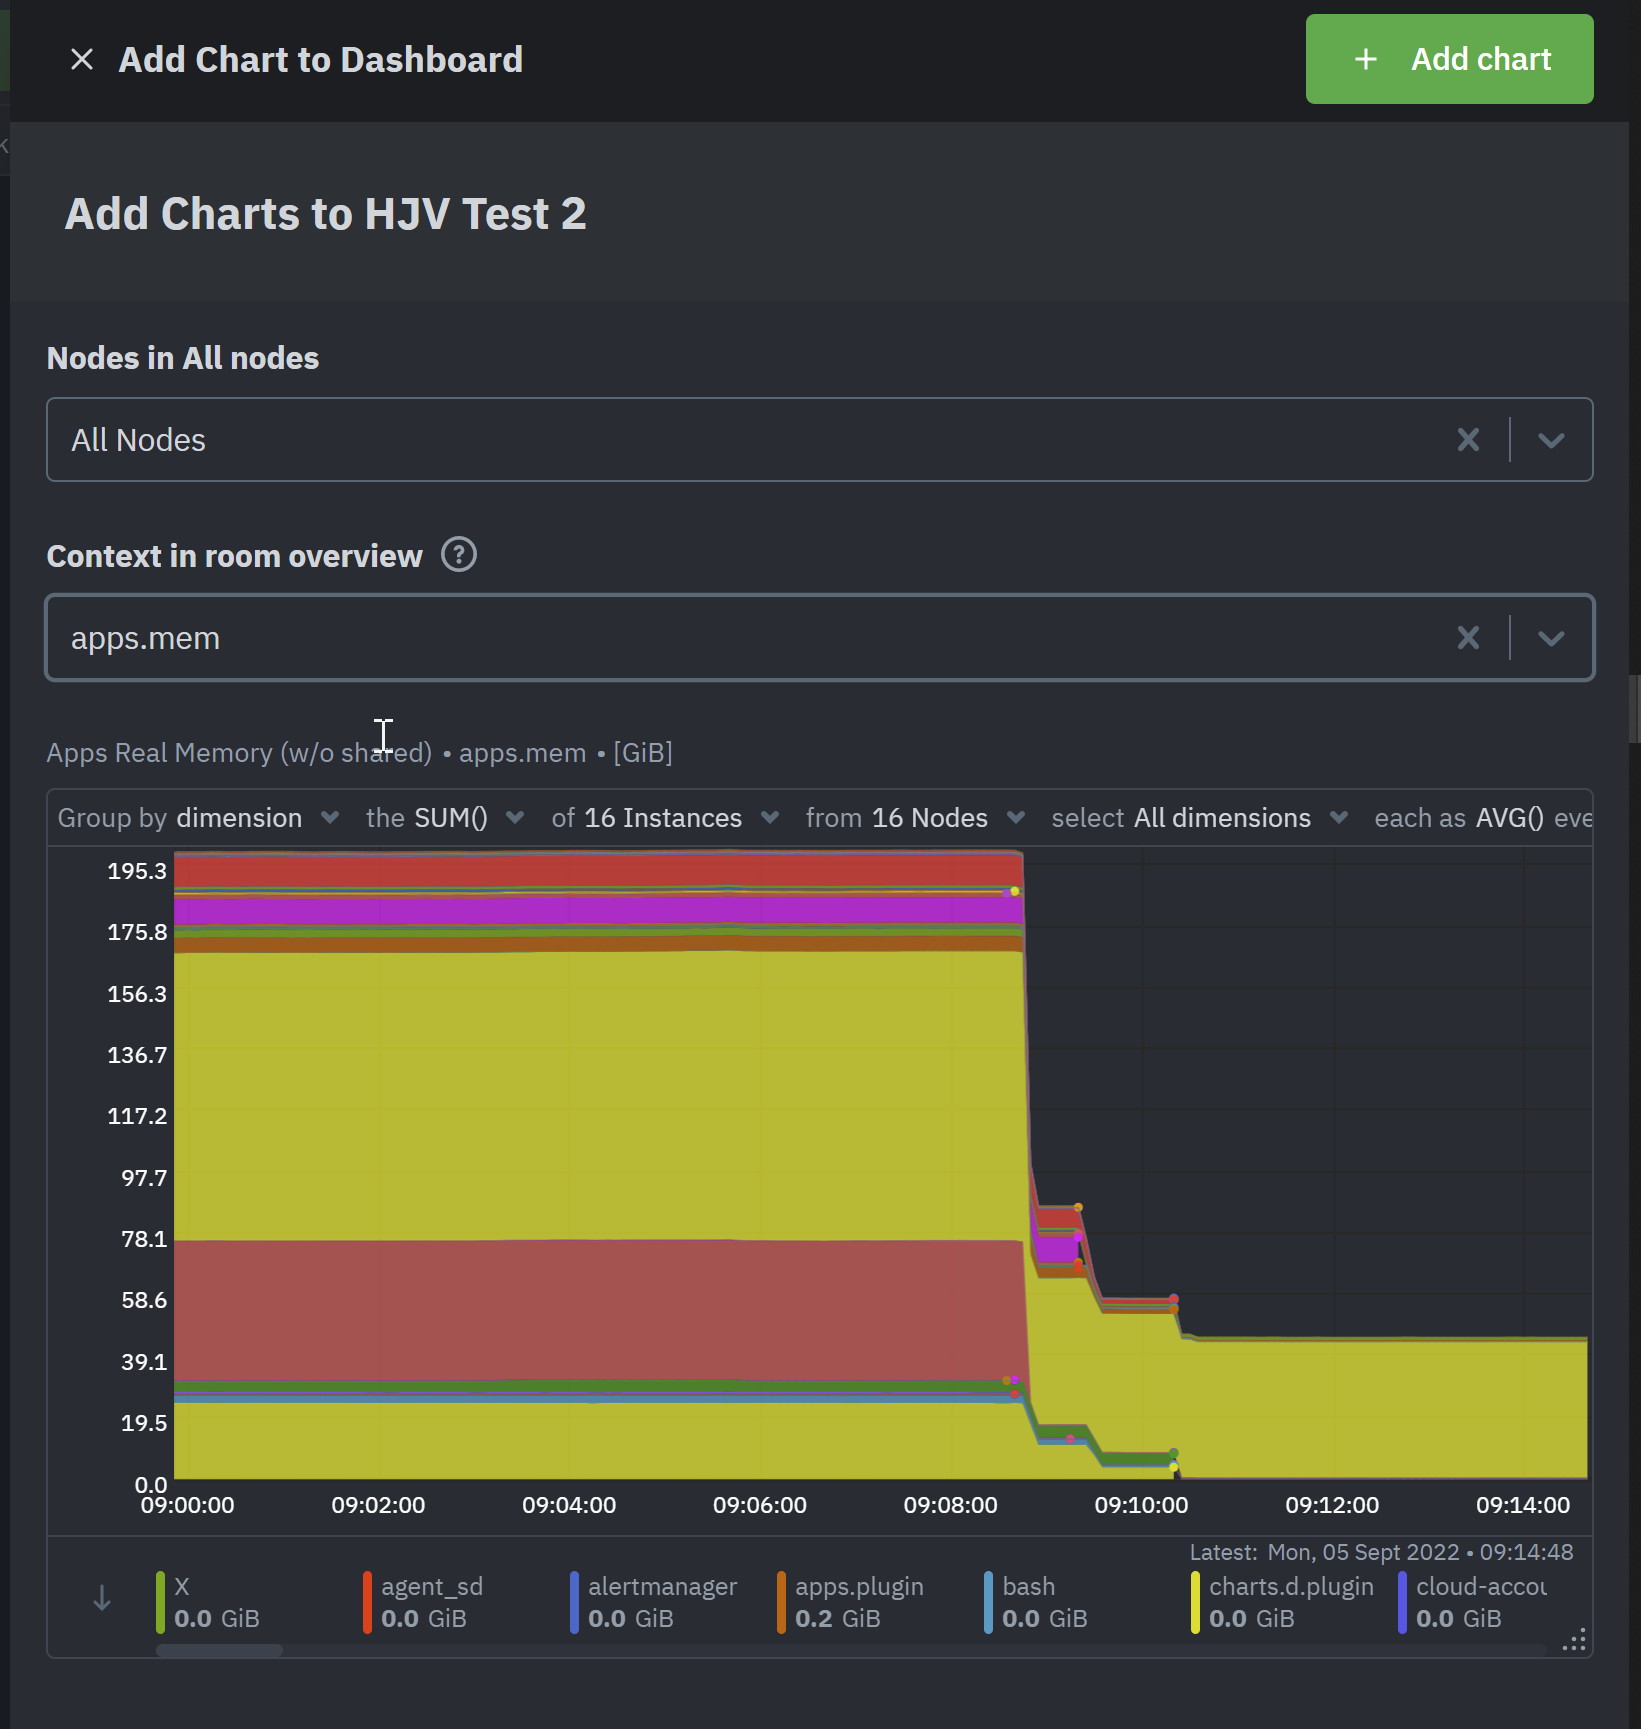
Task: Click the Add chart button
Action: (1449, 59)
